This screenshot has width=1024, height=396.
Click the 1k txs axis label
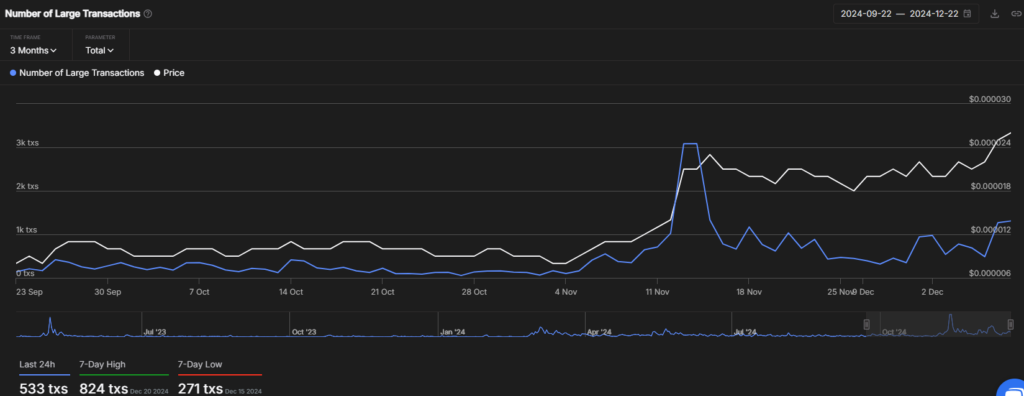pos(27,230)
